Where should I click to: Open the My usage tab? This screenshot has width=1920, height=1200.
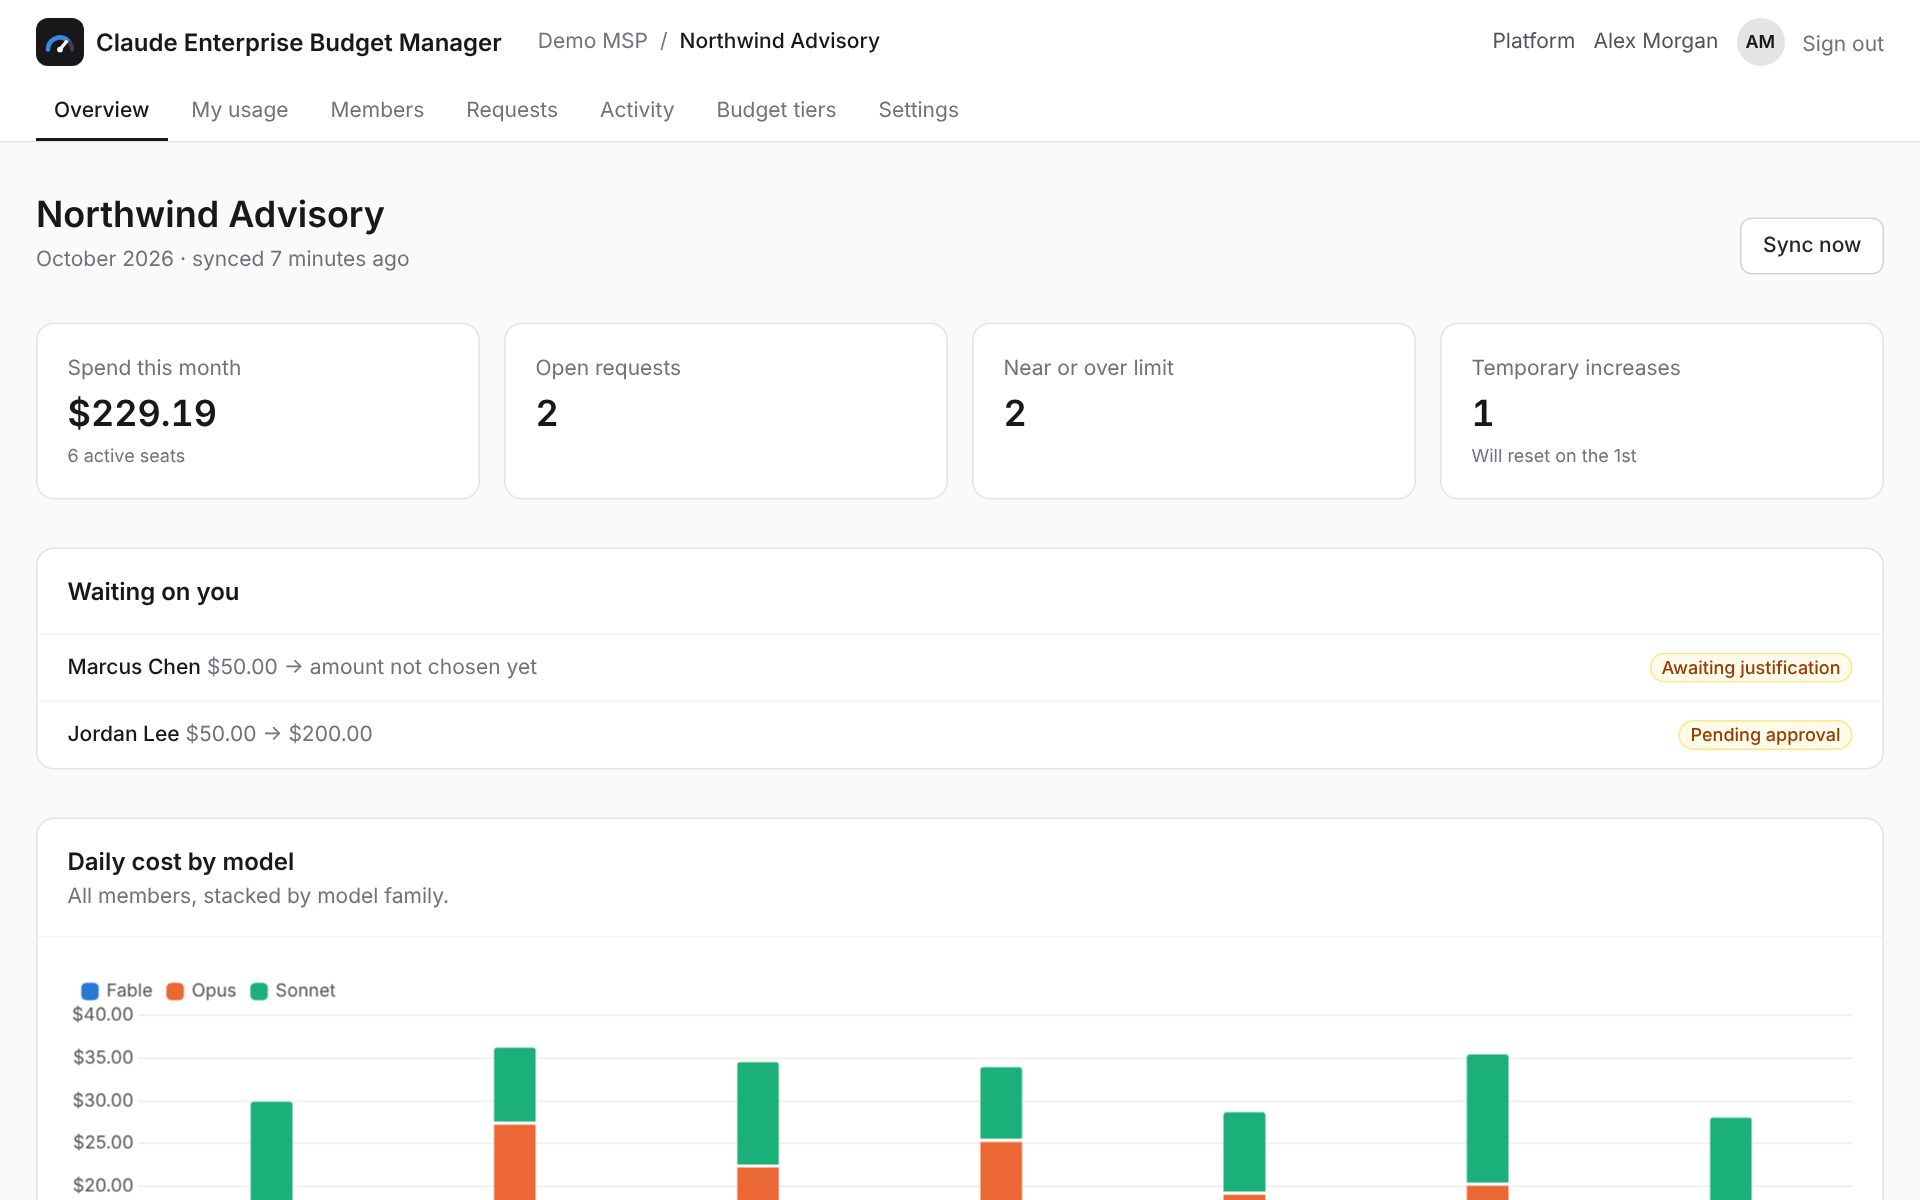pyautogui.click(x=239, y=110)
